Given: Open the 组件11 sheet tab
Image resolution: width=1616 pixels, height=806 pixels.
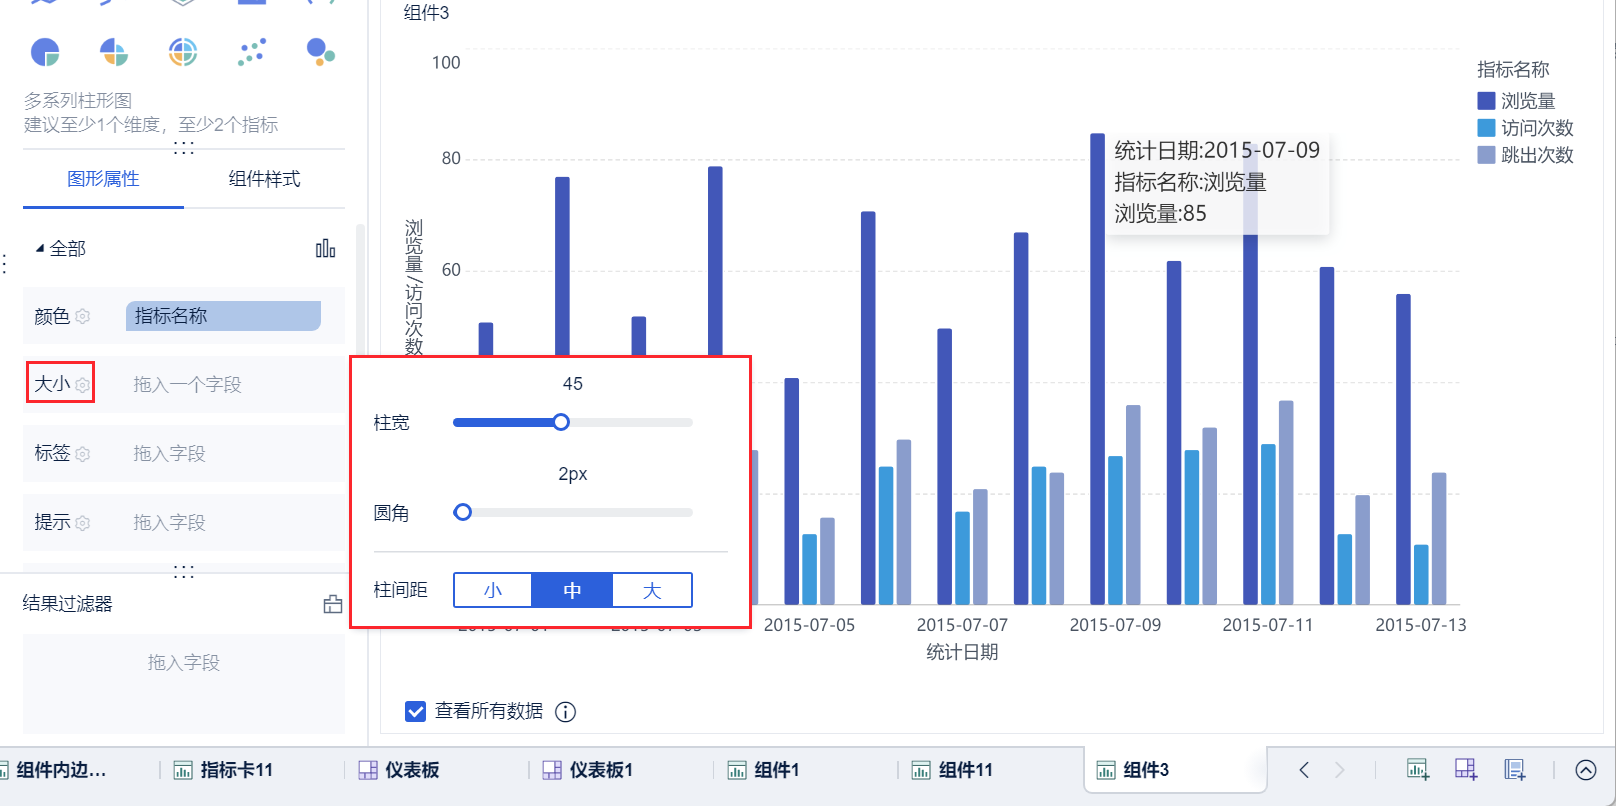Looking at the screenshot, I should point(952,770).
